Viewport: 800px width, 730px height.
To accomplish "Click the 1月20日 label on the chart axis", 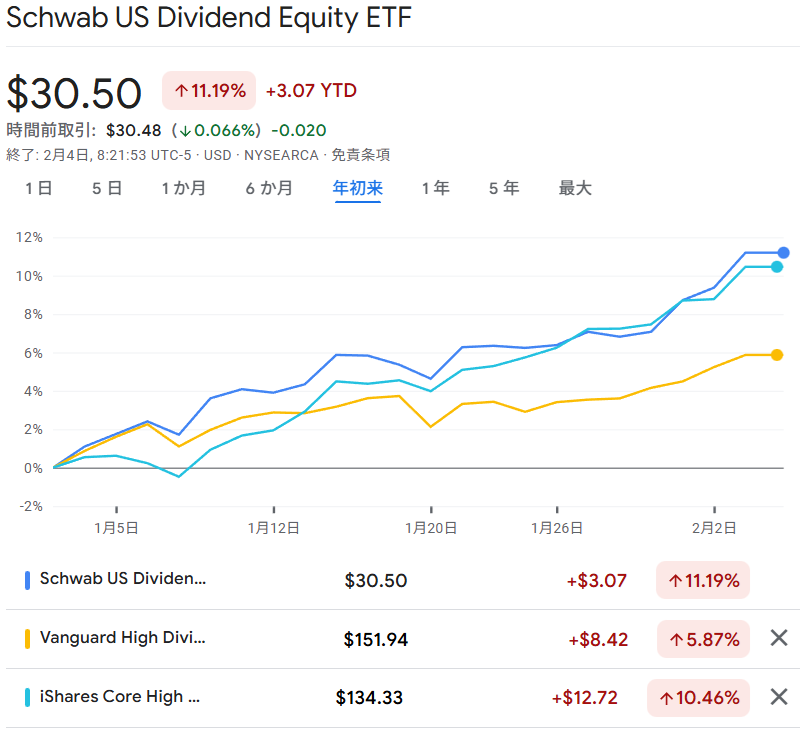I will point(431,527).
